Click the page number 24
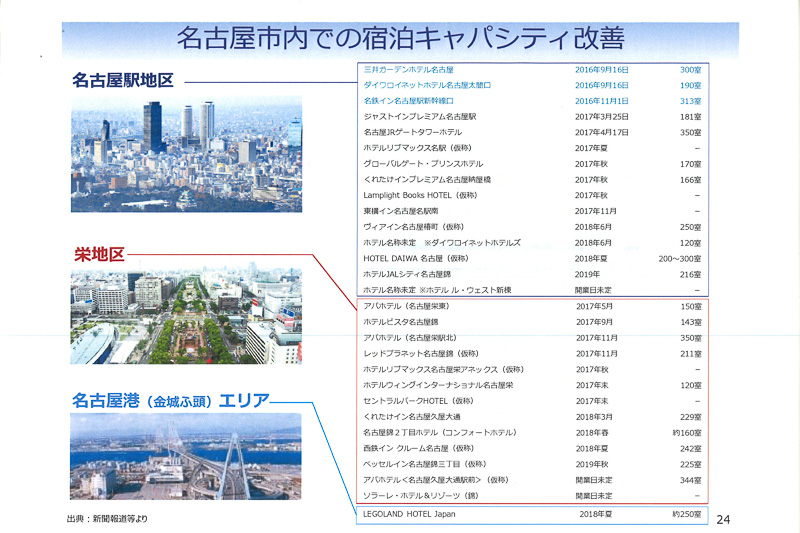This screenshot has width=800, height=533. pyautogui.click(x=723, y=520)
